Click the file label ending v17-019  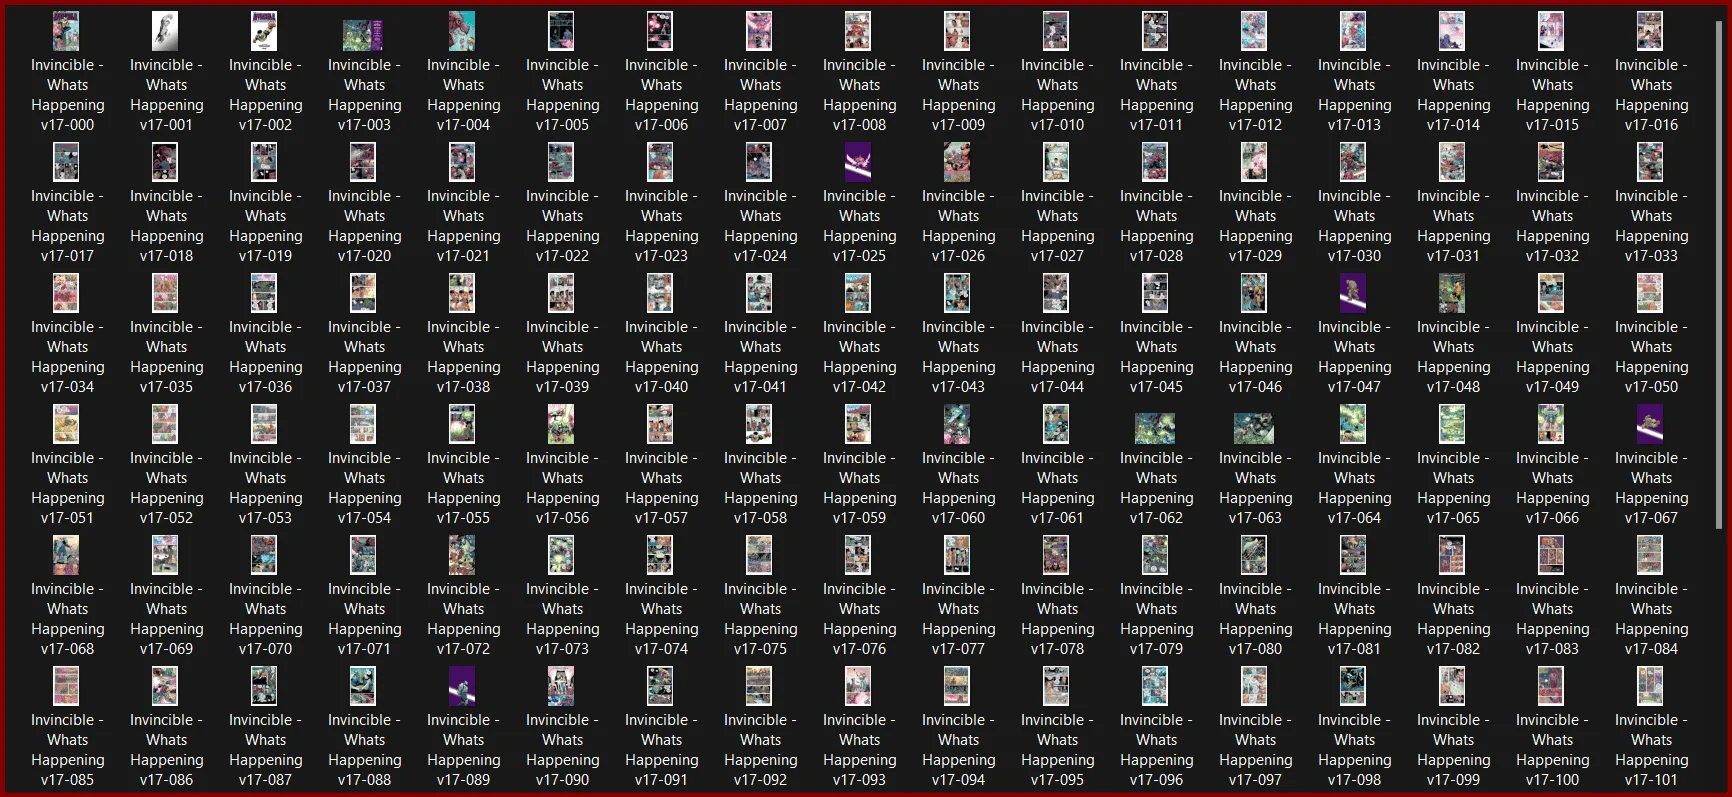[x=266, y=226]
